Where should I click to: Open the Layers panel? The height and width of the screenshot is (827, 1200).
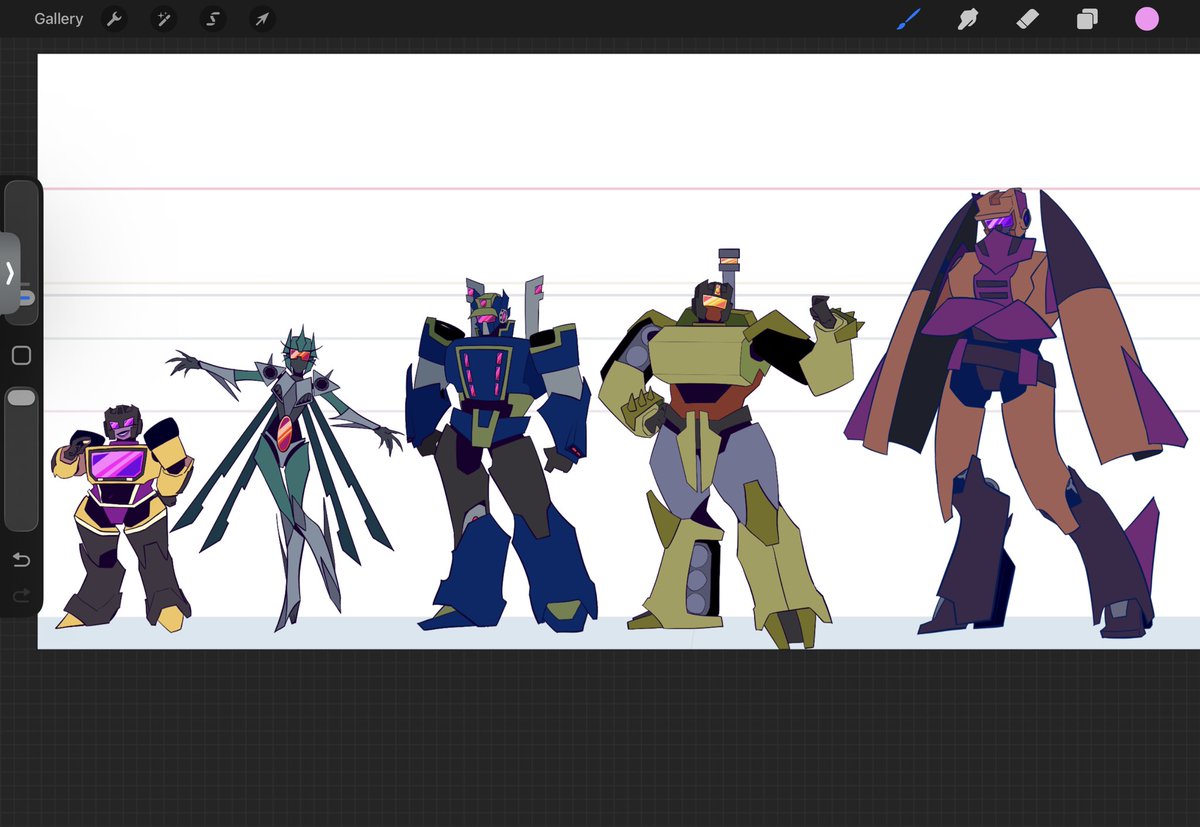pos(1087,19)
